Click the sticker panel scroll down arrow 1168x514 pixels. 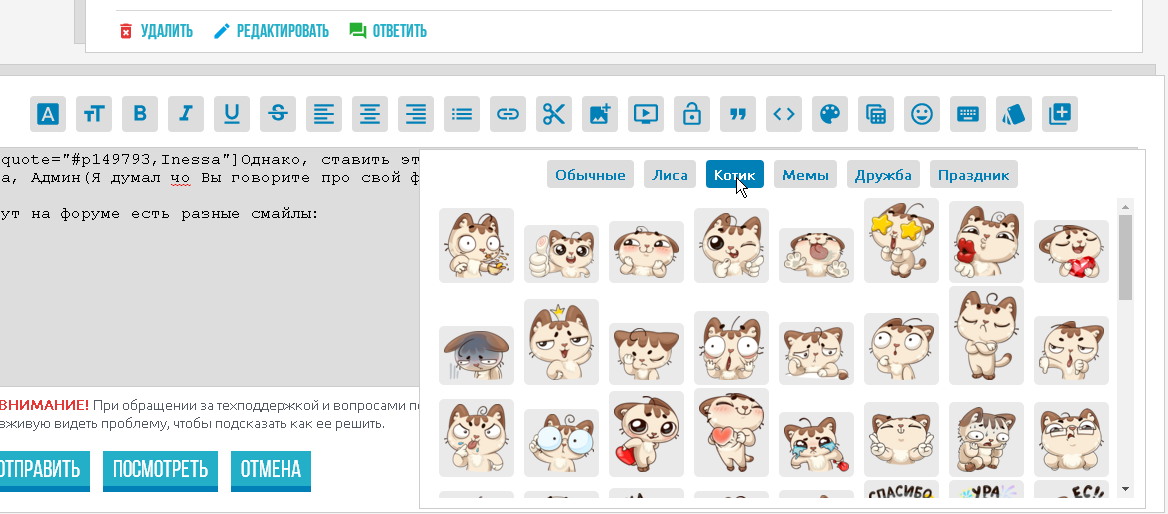(x=1125, y=489)
